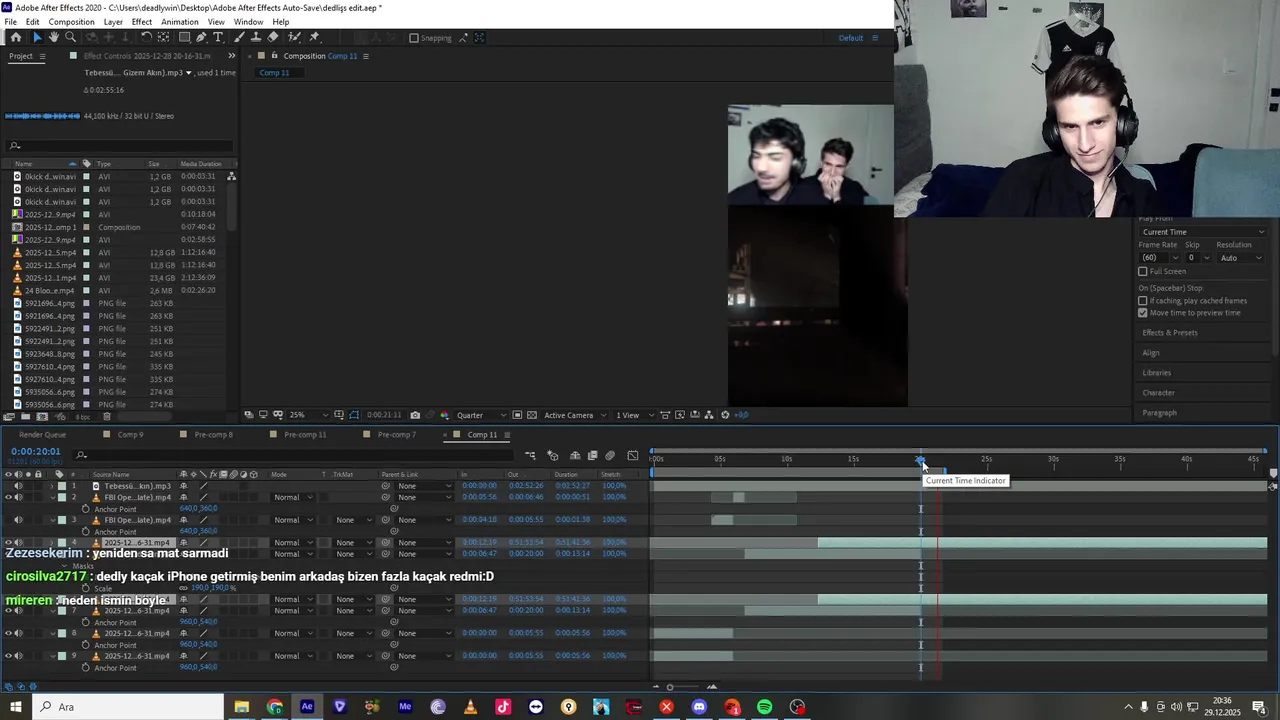
Task: Click the Comp 11 breadcrumb link
Action: coord(274,73)
